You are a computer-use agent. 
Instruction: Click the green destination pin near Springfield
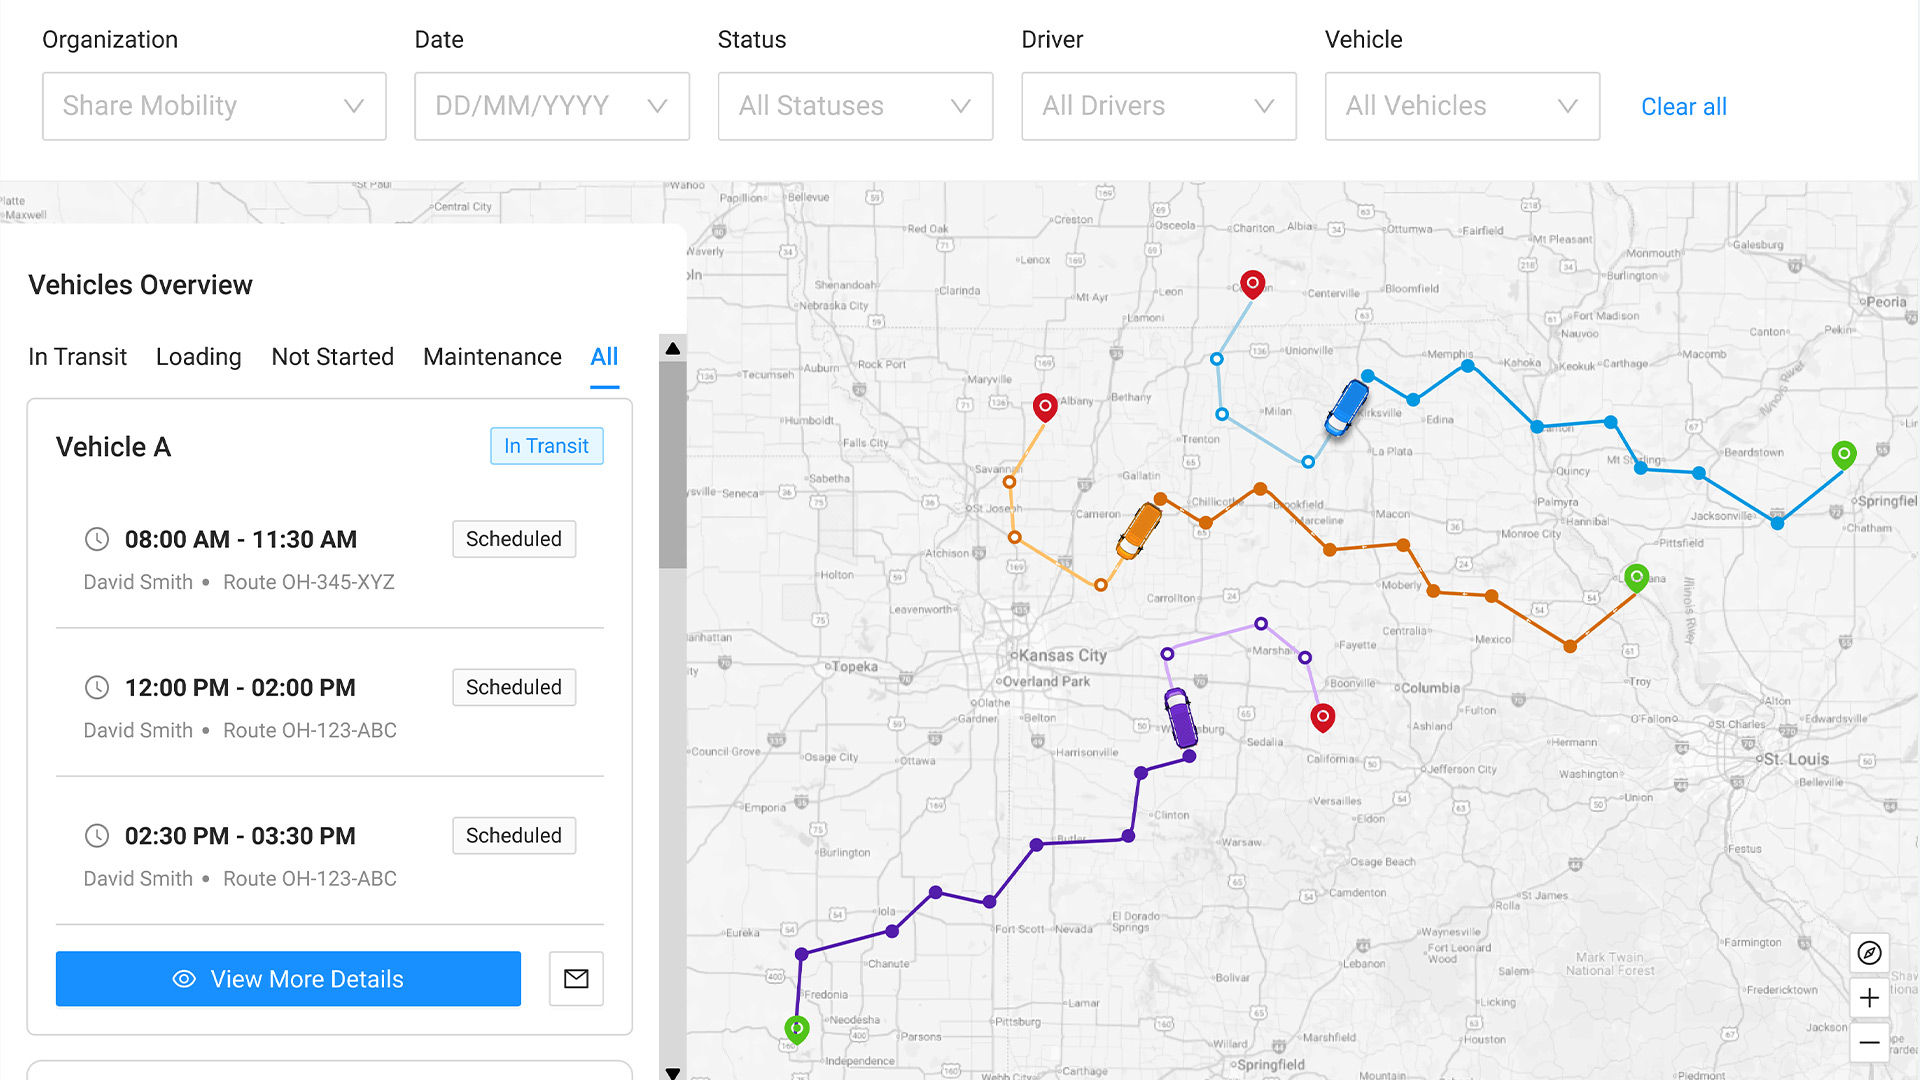click(x=1843, y=455)
